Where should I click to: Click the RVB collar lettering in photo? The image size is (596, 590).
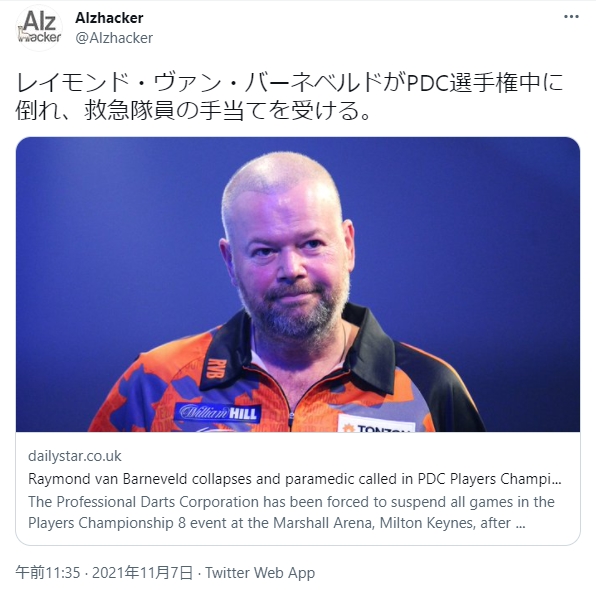pos(217,368)
